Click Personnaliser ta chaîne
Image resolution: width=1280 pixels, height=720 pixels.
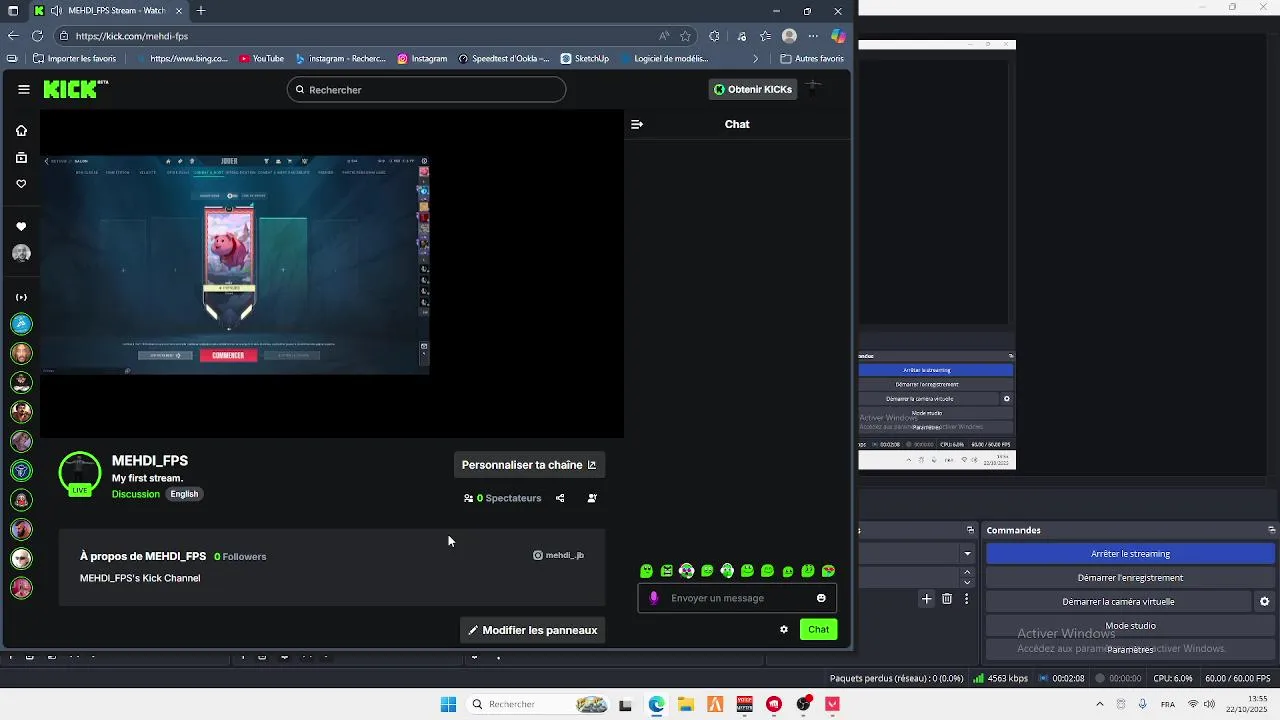coord(529,465)
